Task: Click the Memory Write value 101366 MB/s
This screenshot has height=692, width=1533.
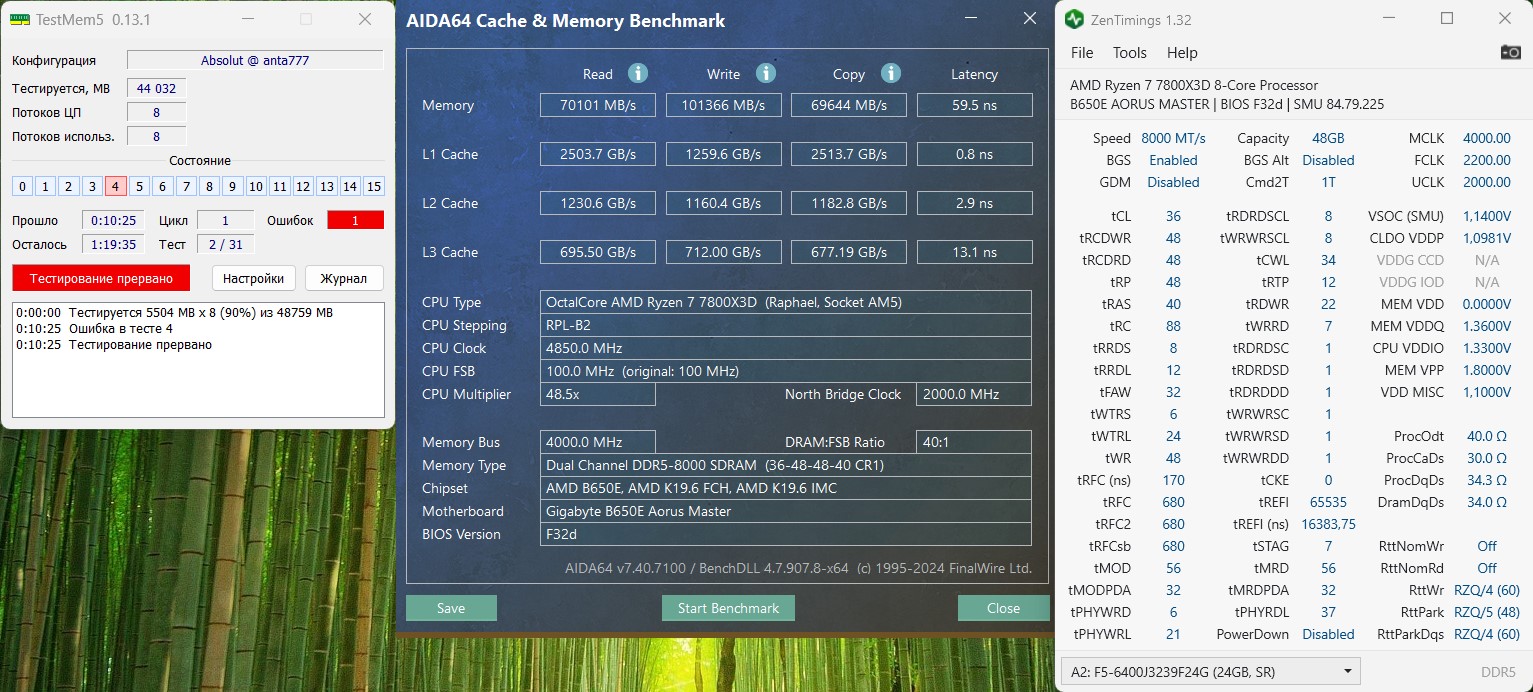Action: click(723, 105)
